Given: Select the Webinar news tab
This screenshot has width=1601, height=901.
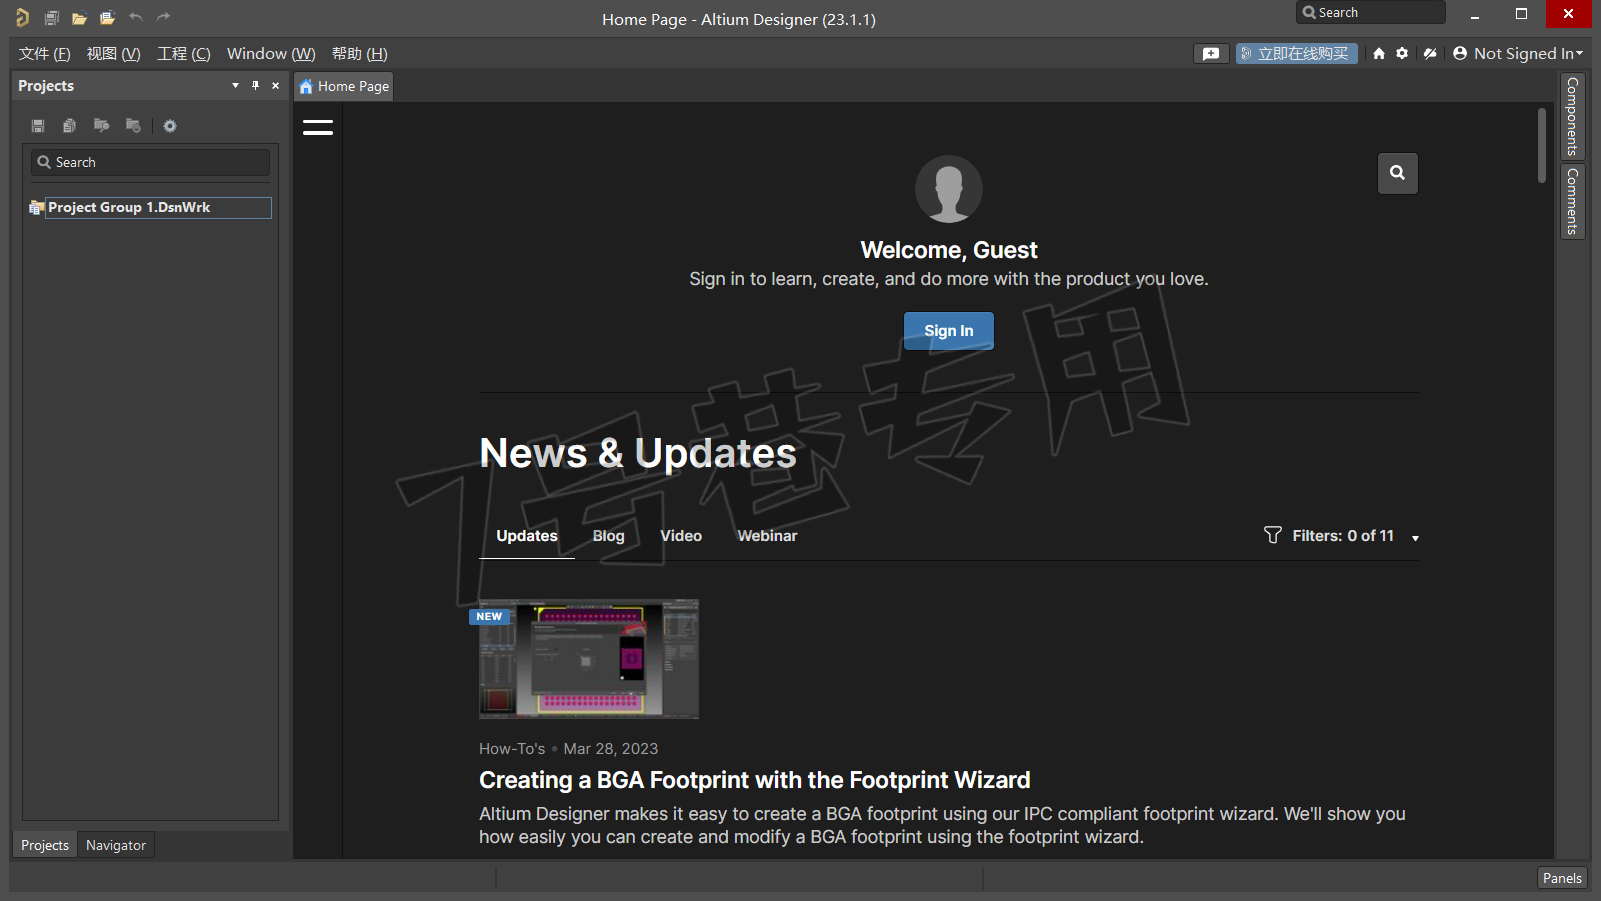Looking at the screenshot, I should click(x=767, y=536).
